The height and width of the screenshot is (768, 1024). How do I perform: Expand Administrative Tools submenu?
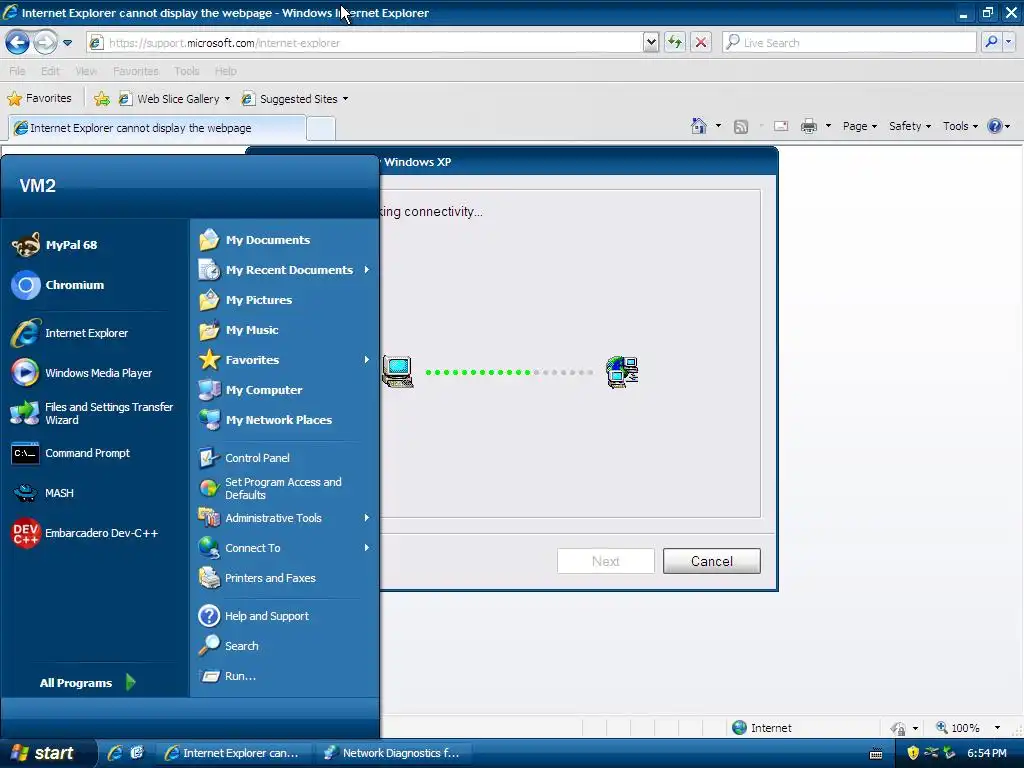pos(367,518)
